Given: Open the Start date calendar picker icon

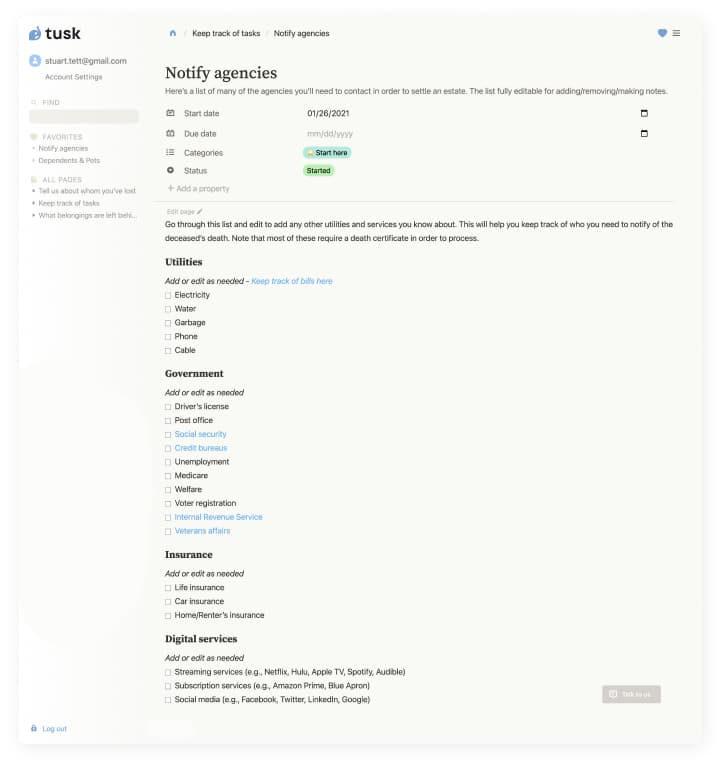Looking at the screenshot, I should 643,113.
